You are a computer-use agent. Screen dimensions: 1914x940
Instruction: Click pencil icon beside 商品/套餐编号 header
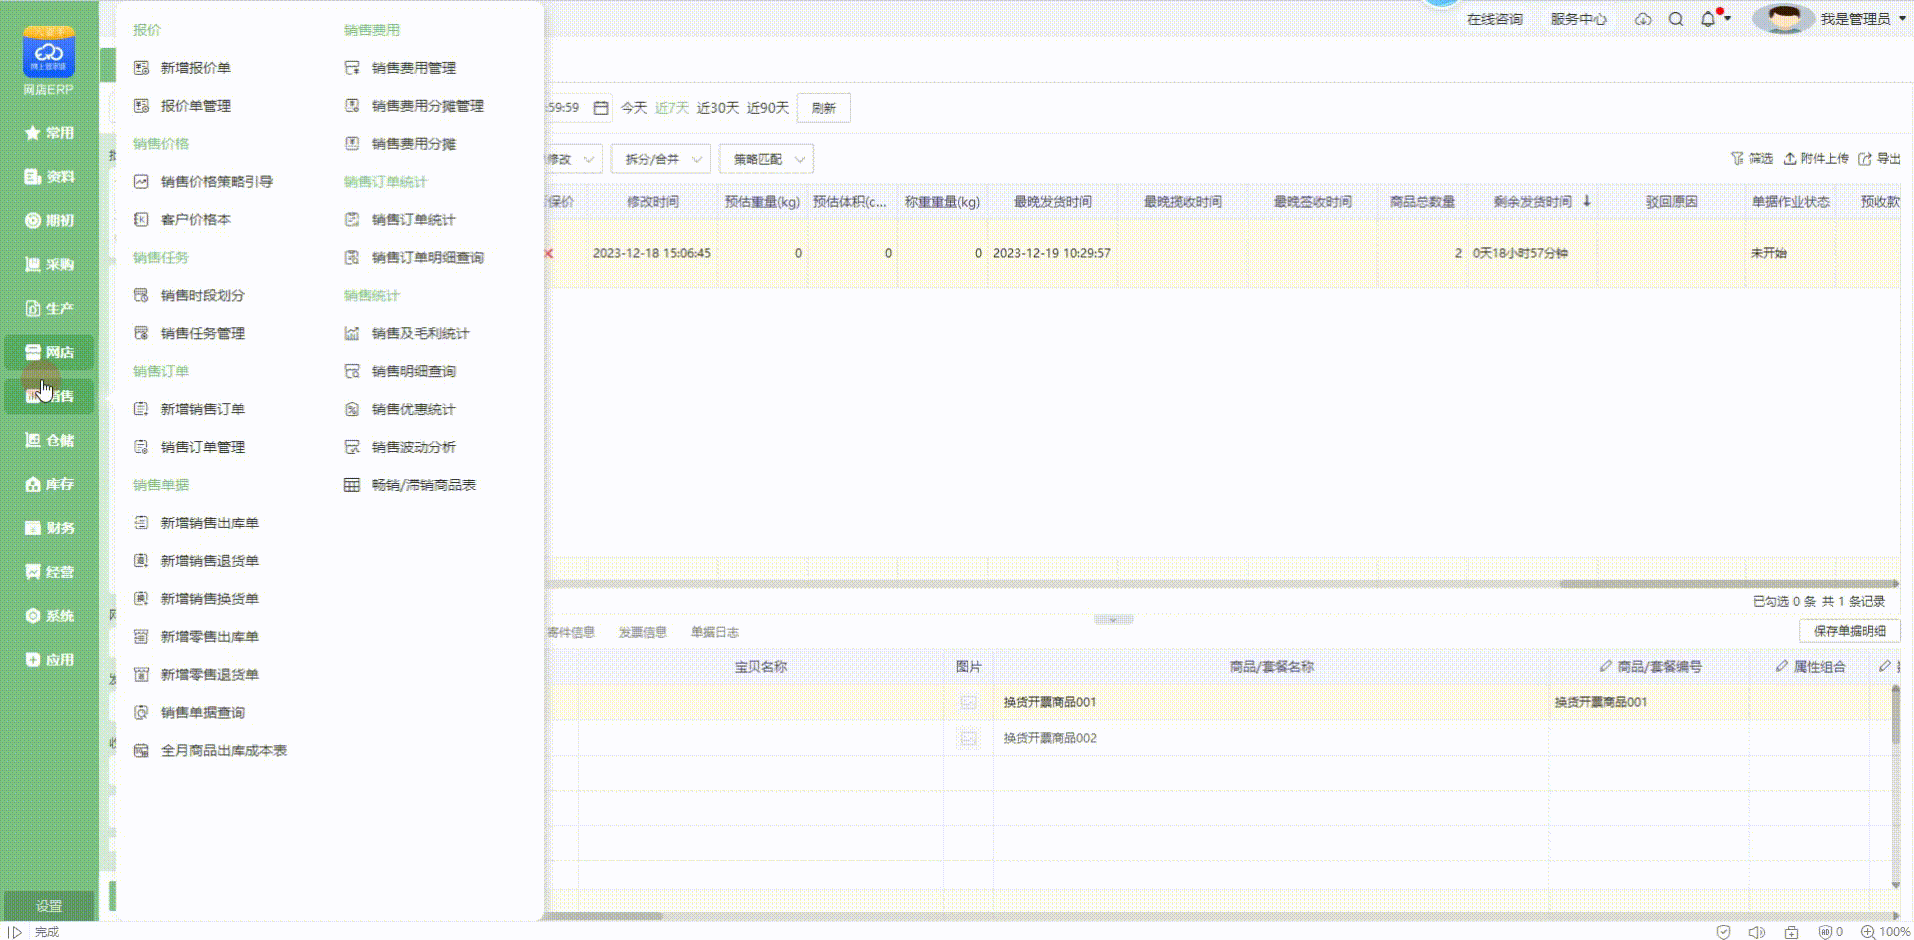(x=1605, y=666)
